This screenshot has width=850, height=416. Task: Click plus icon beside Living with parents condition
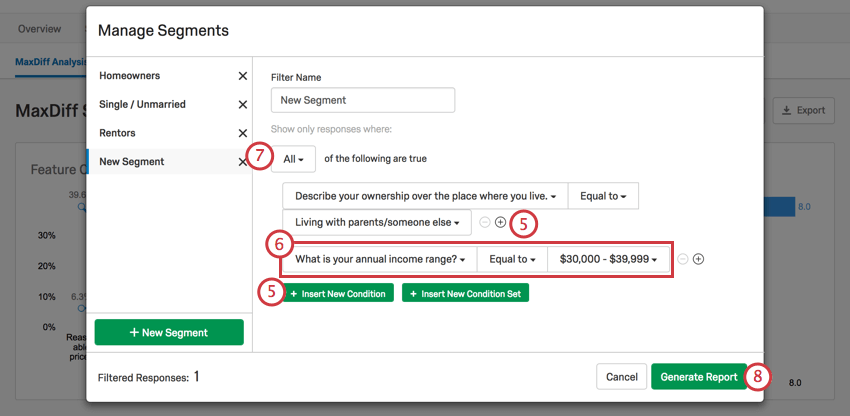tap(500, 222)
